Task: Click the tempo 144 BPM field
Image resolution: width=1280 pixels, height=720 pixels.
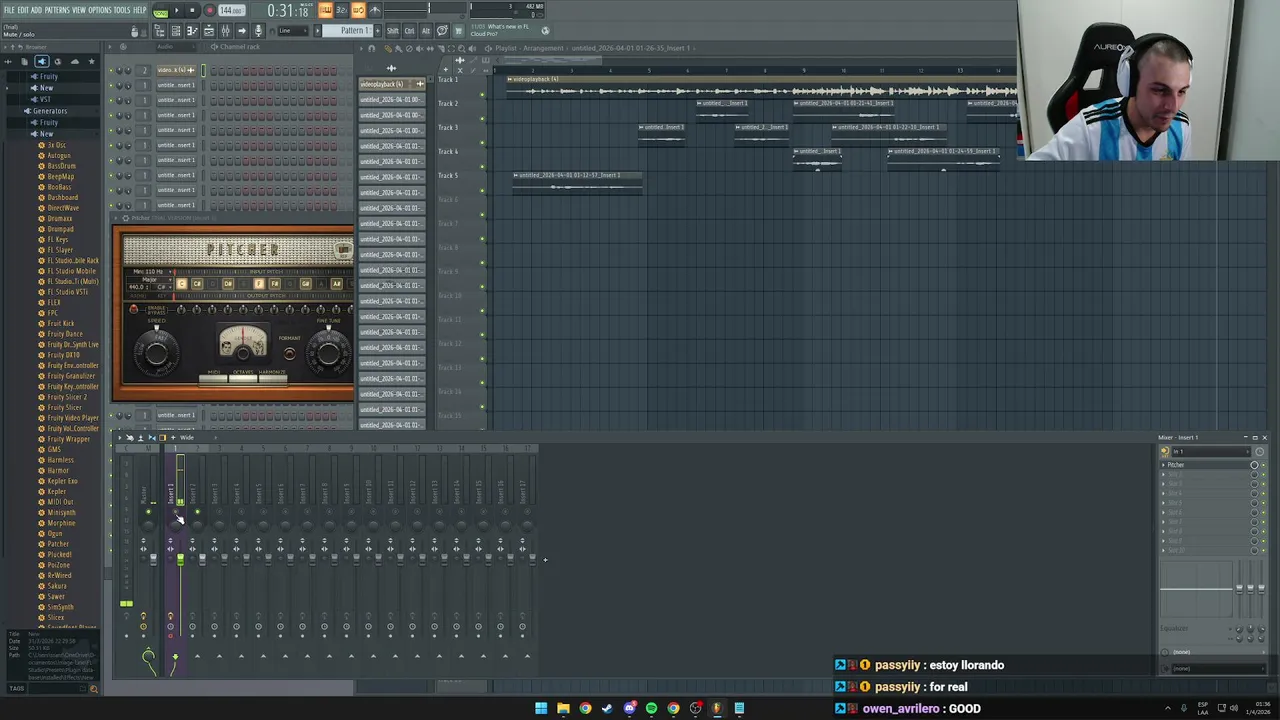Action: tap(231, 10)
